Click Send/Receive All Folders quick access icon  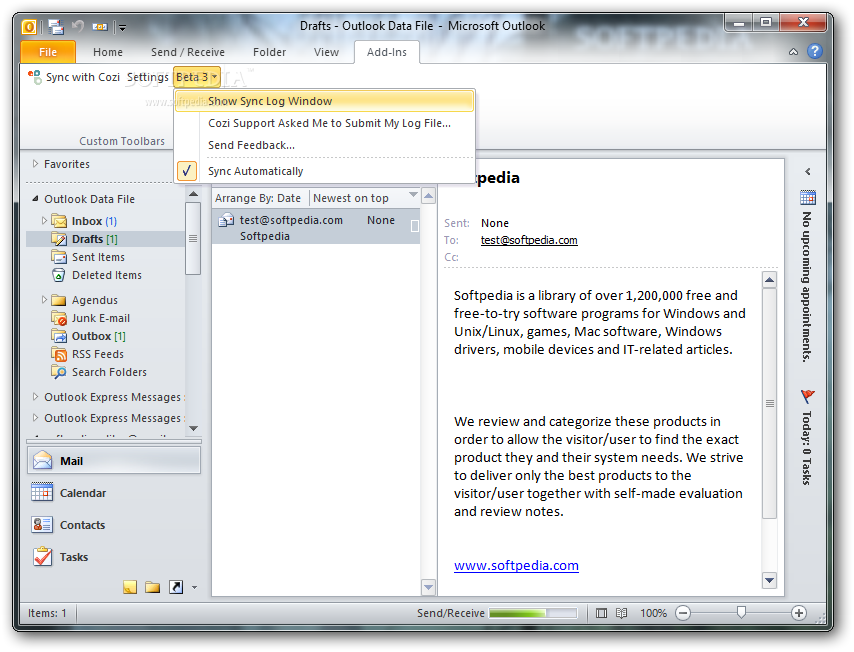coord(56,26)
